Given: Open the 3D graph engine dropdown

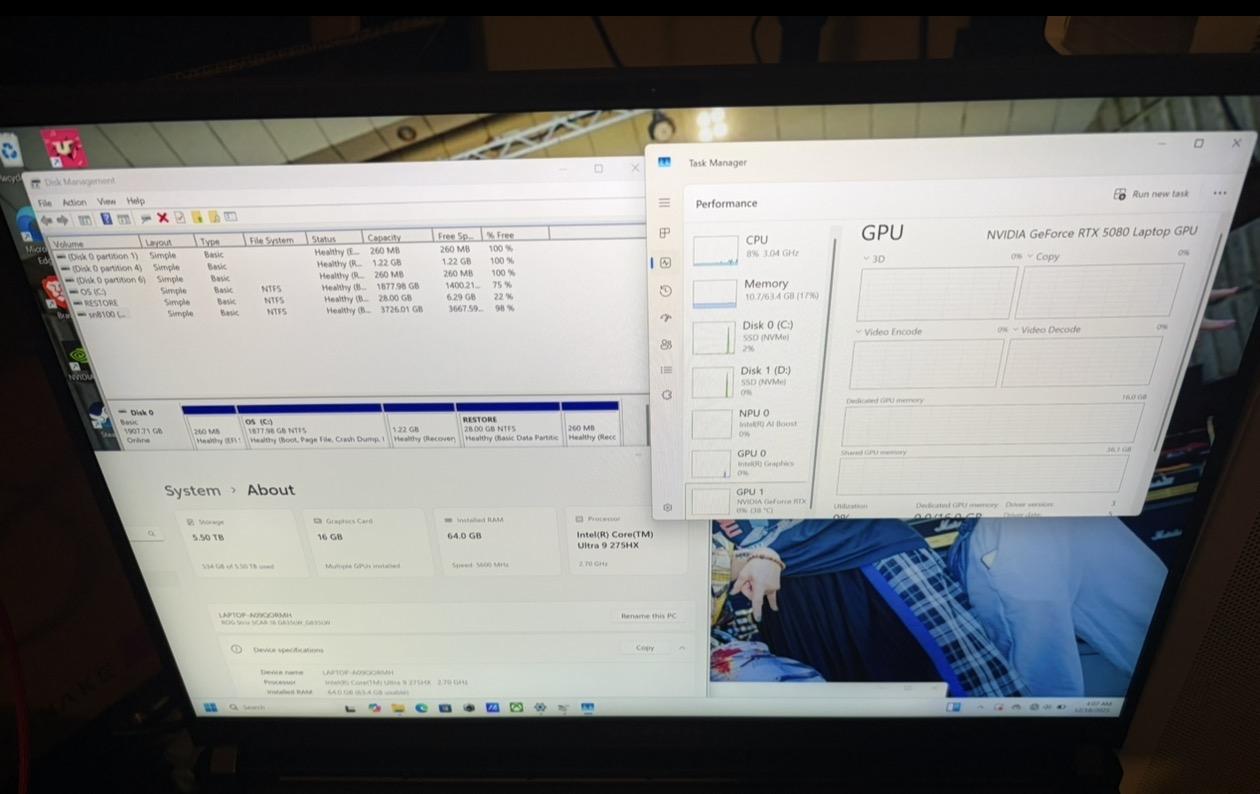Looking at the screenshot, I should pos(872,259).
